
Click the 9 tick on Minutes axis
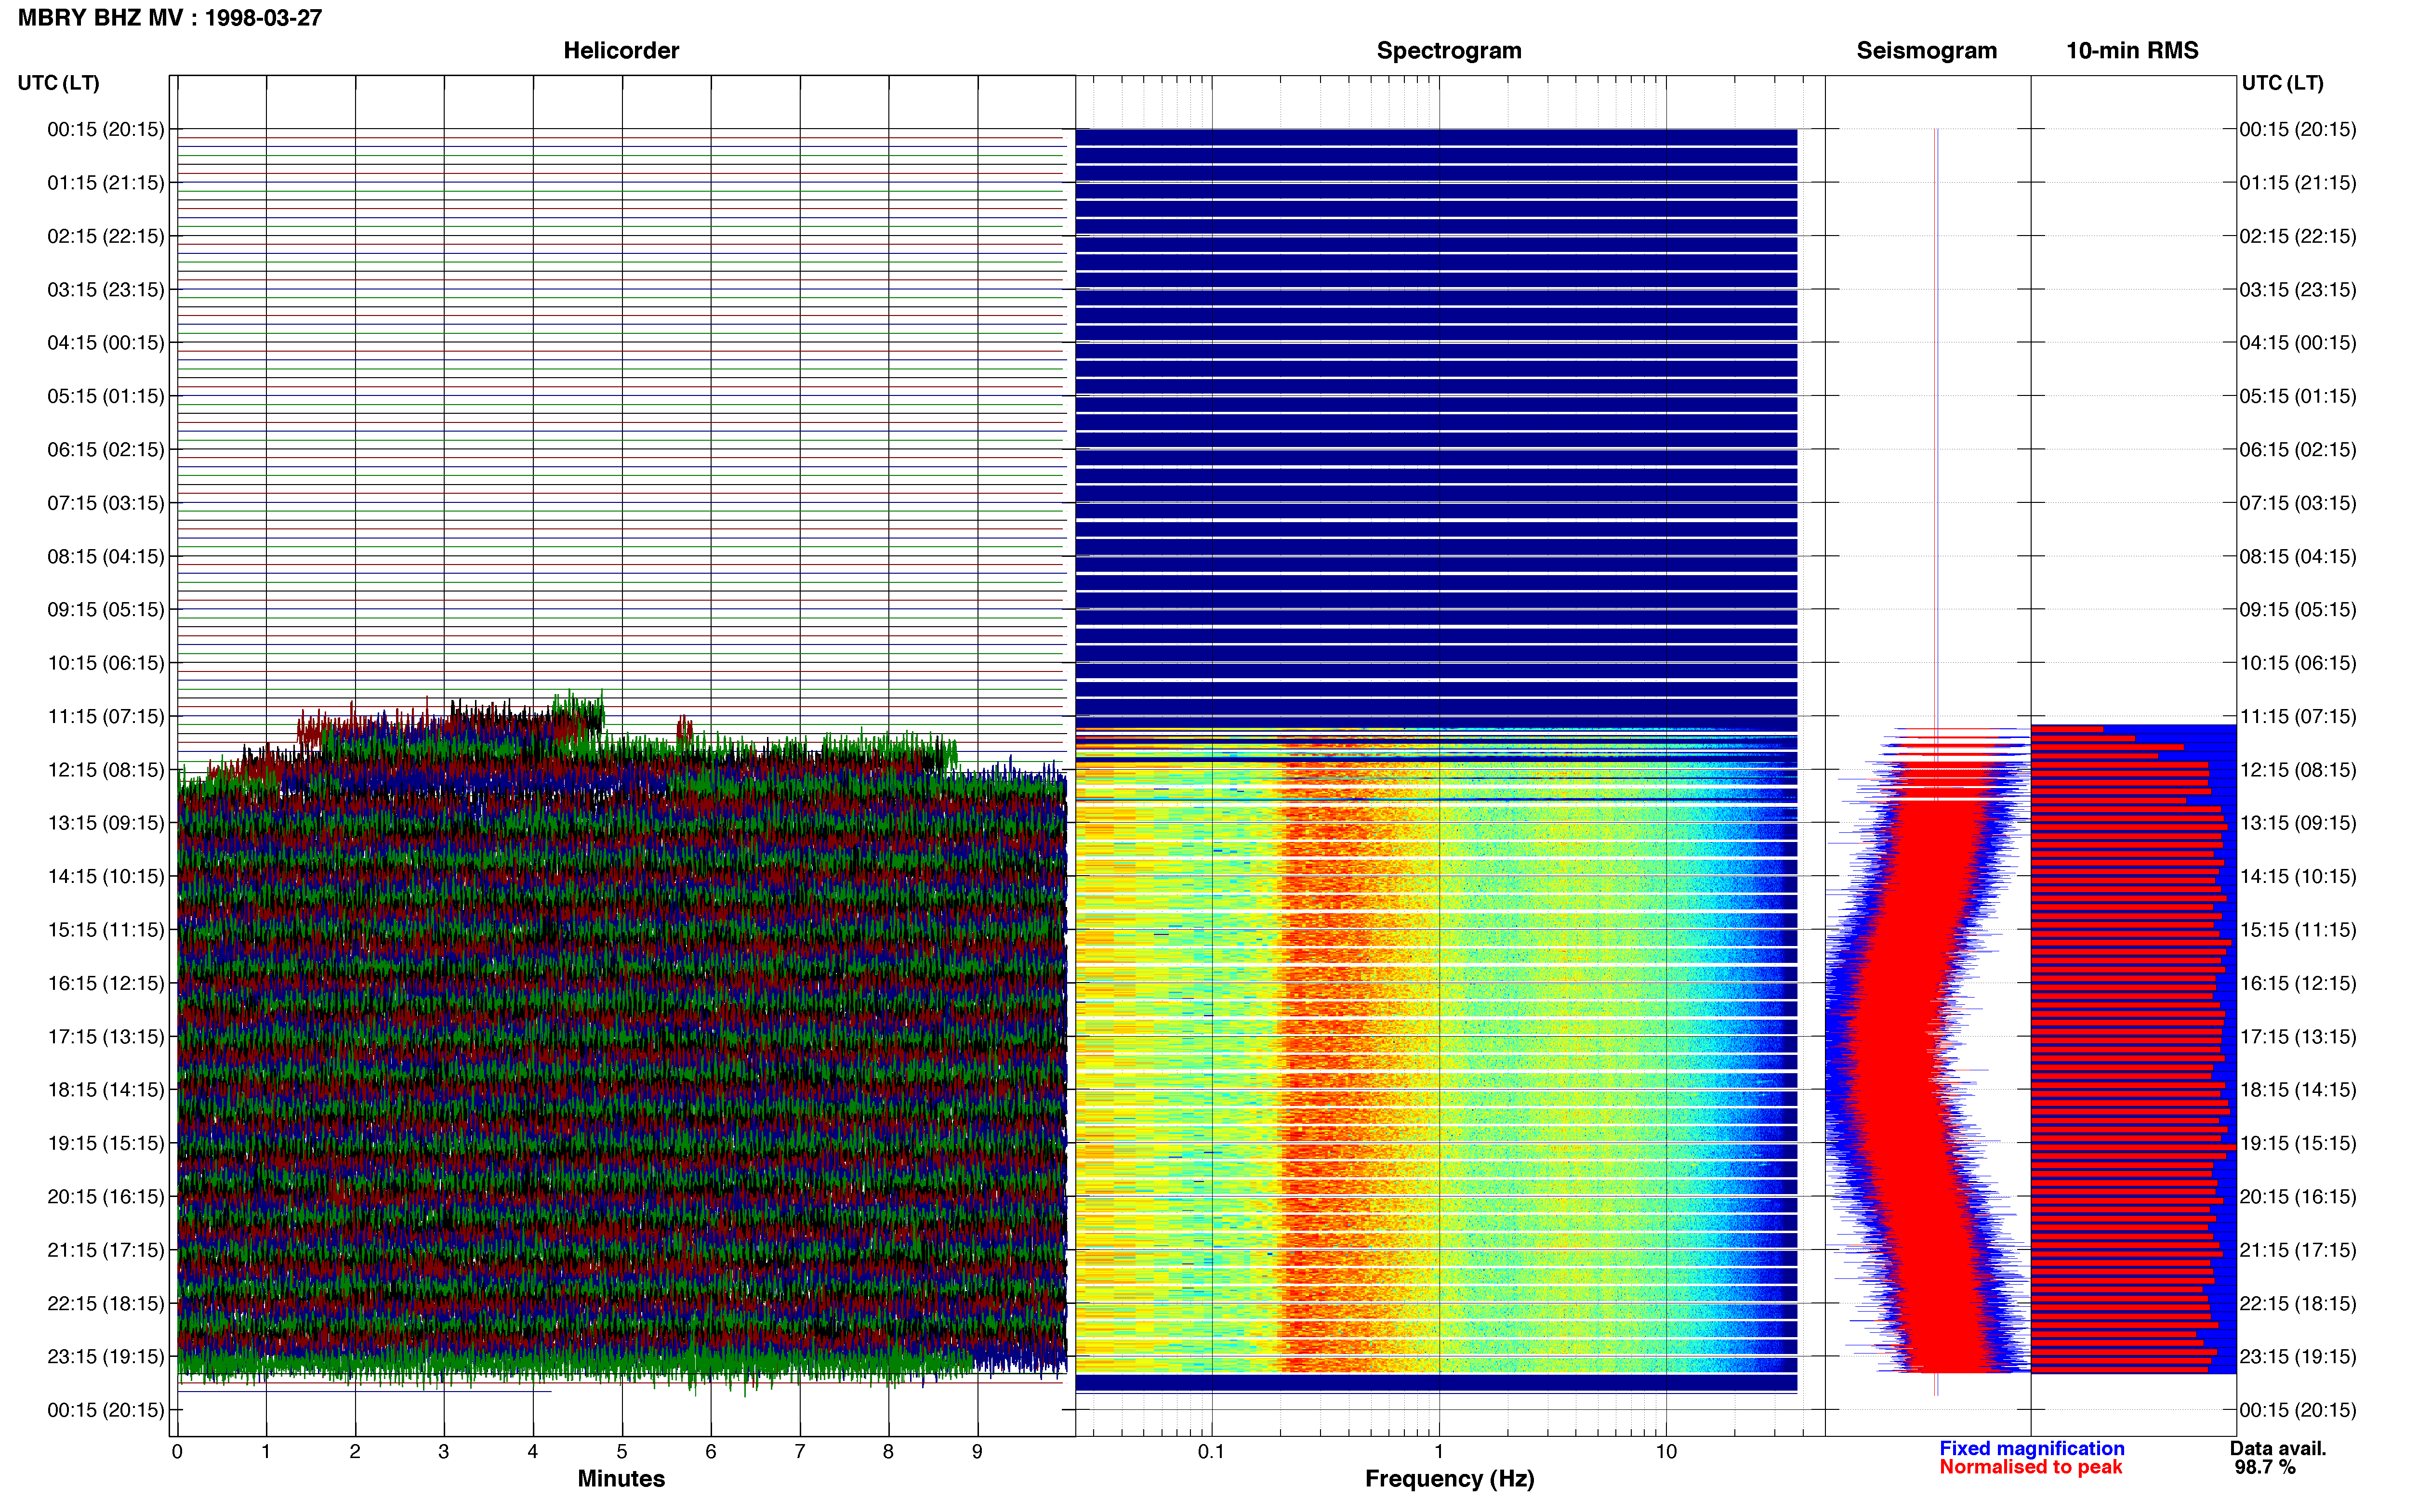tap(977, 1451)
